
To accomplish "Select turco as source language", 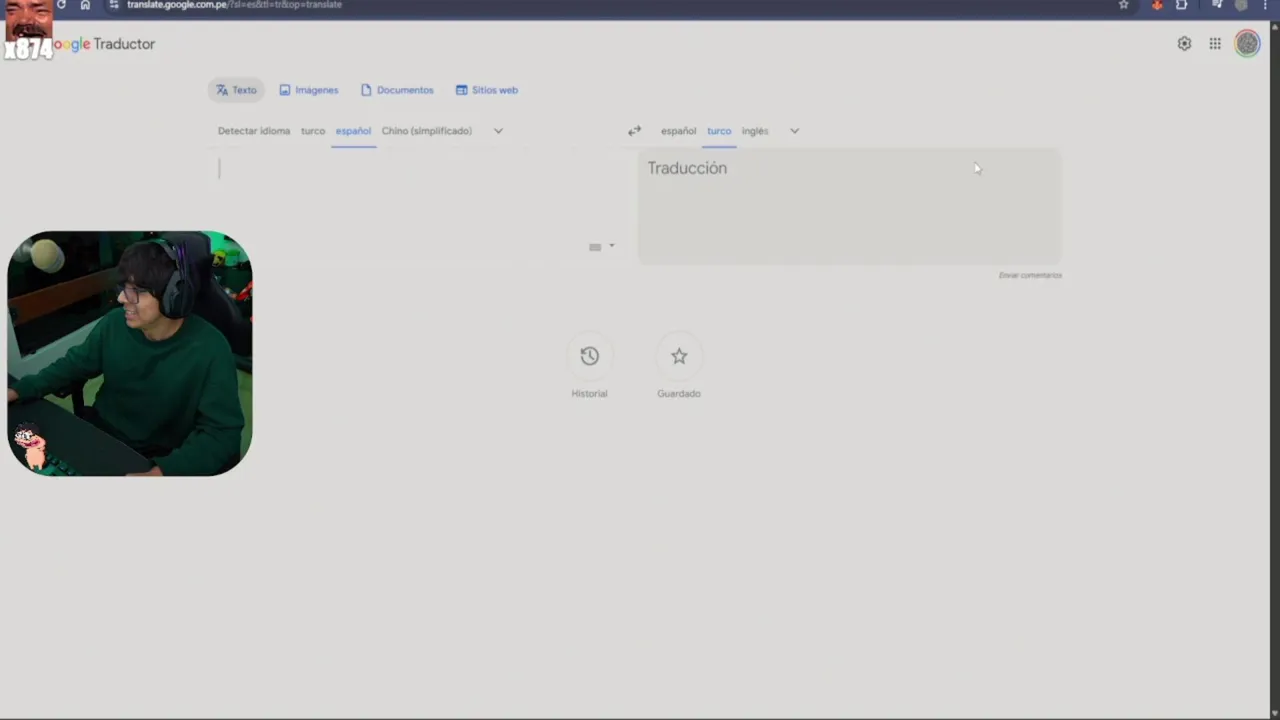I will (x=313, y=131).
